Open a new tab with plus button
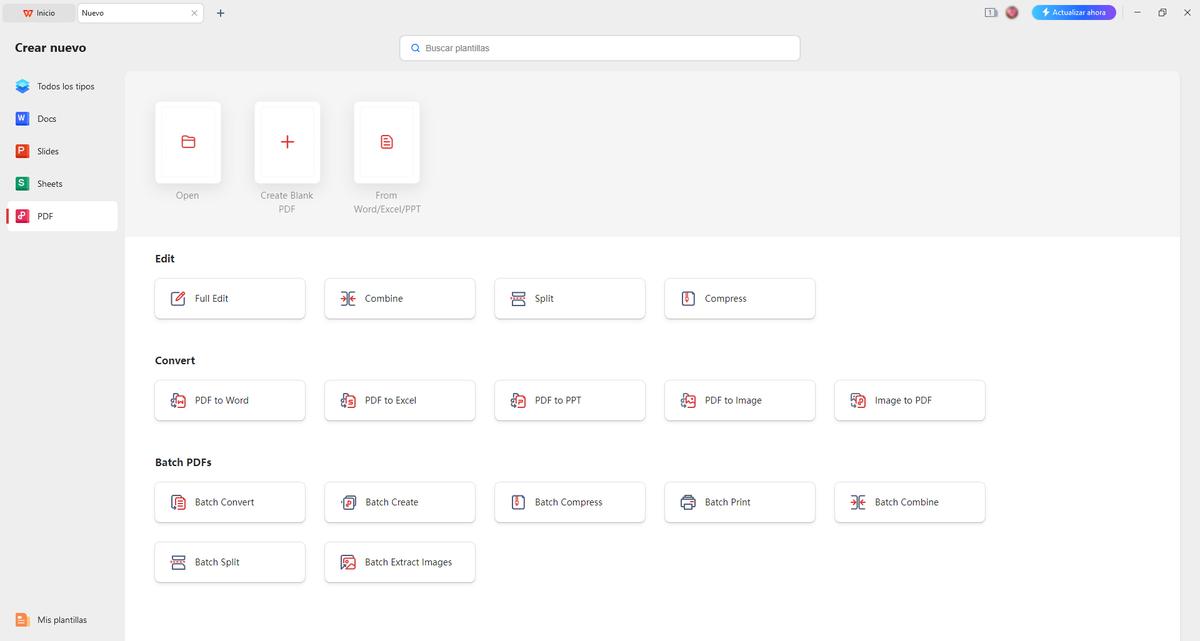Viewport: 1200px width, 641px height. tap(221, 13)
